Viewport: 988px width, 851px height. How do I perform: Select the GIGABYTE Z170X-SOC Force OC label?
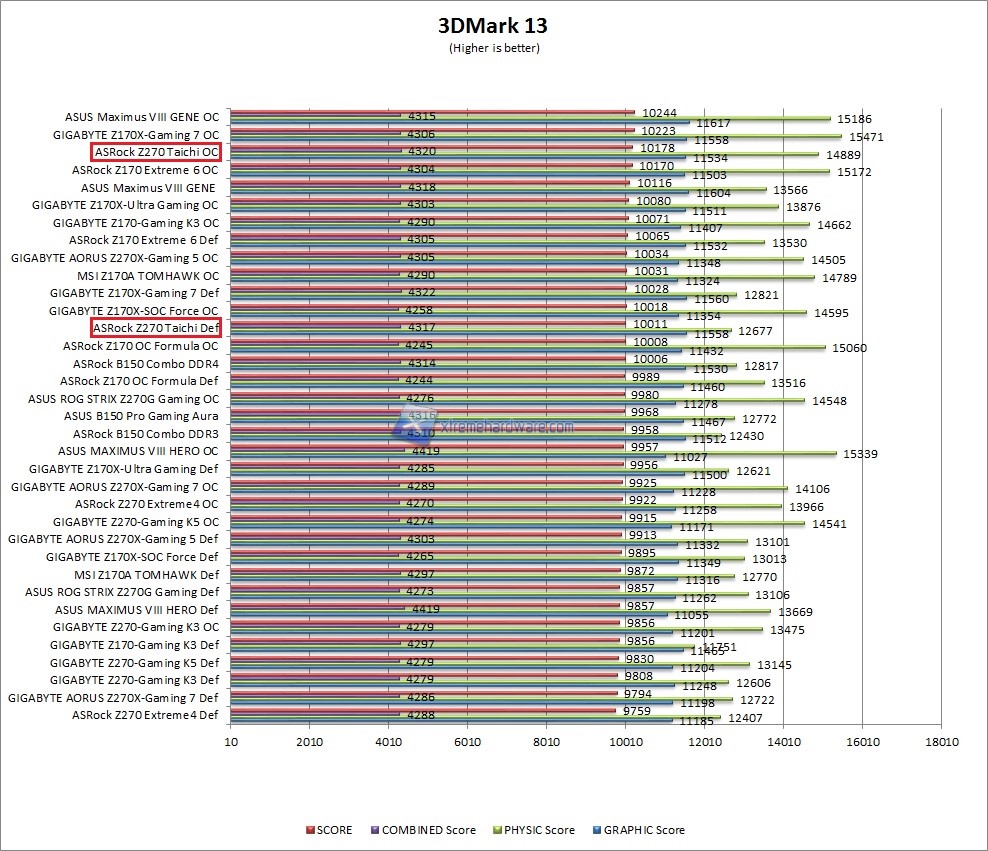tap(134, 311)
